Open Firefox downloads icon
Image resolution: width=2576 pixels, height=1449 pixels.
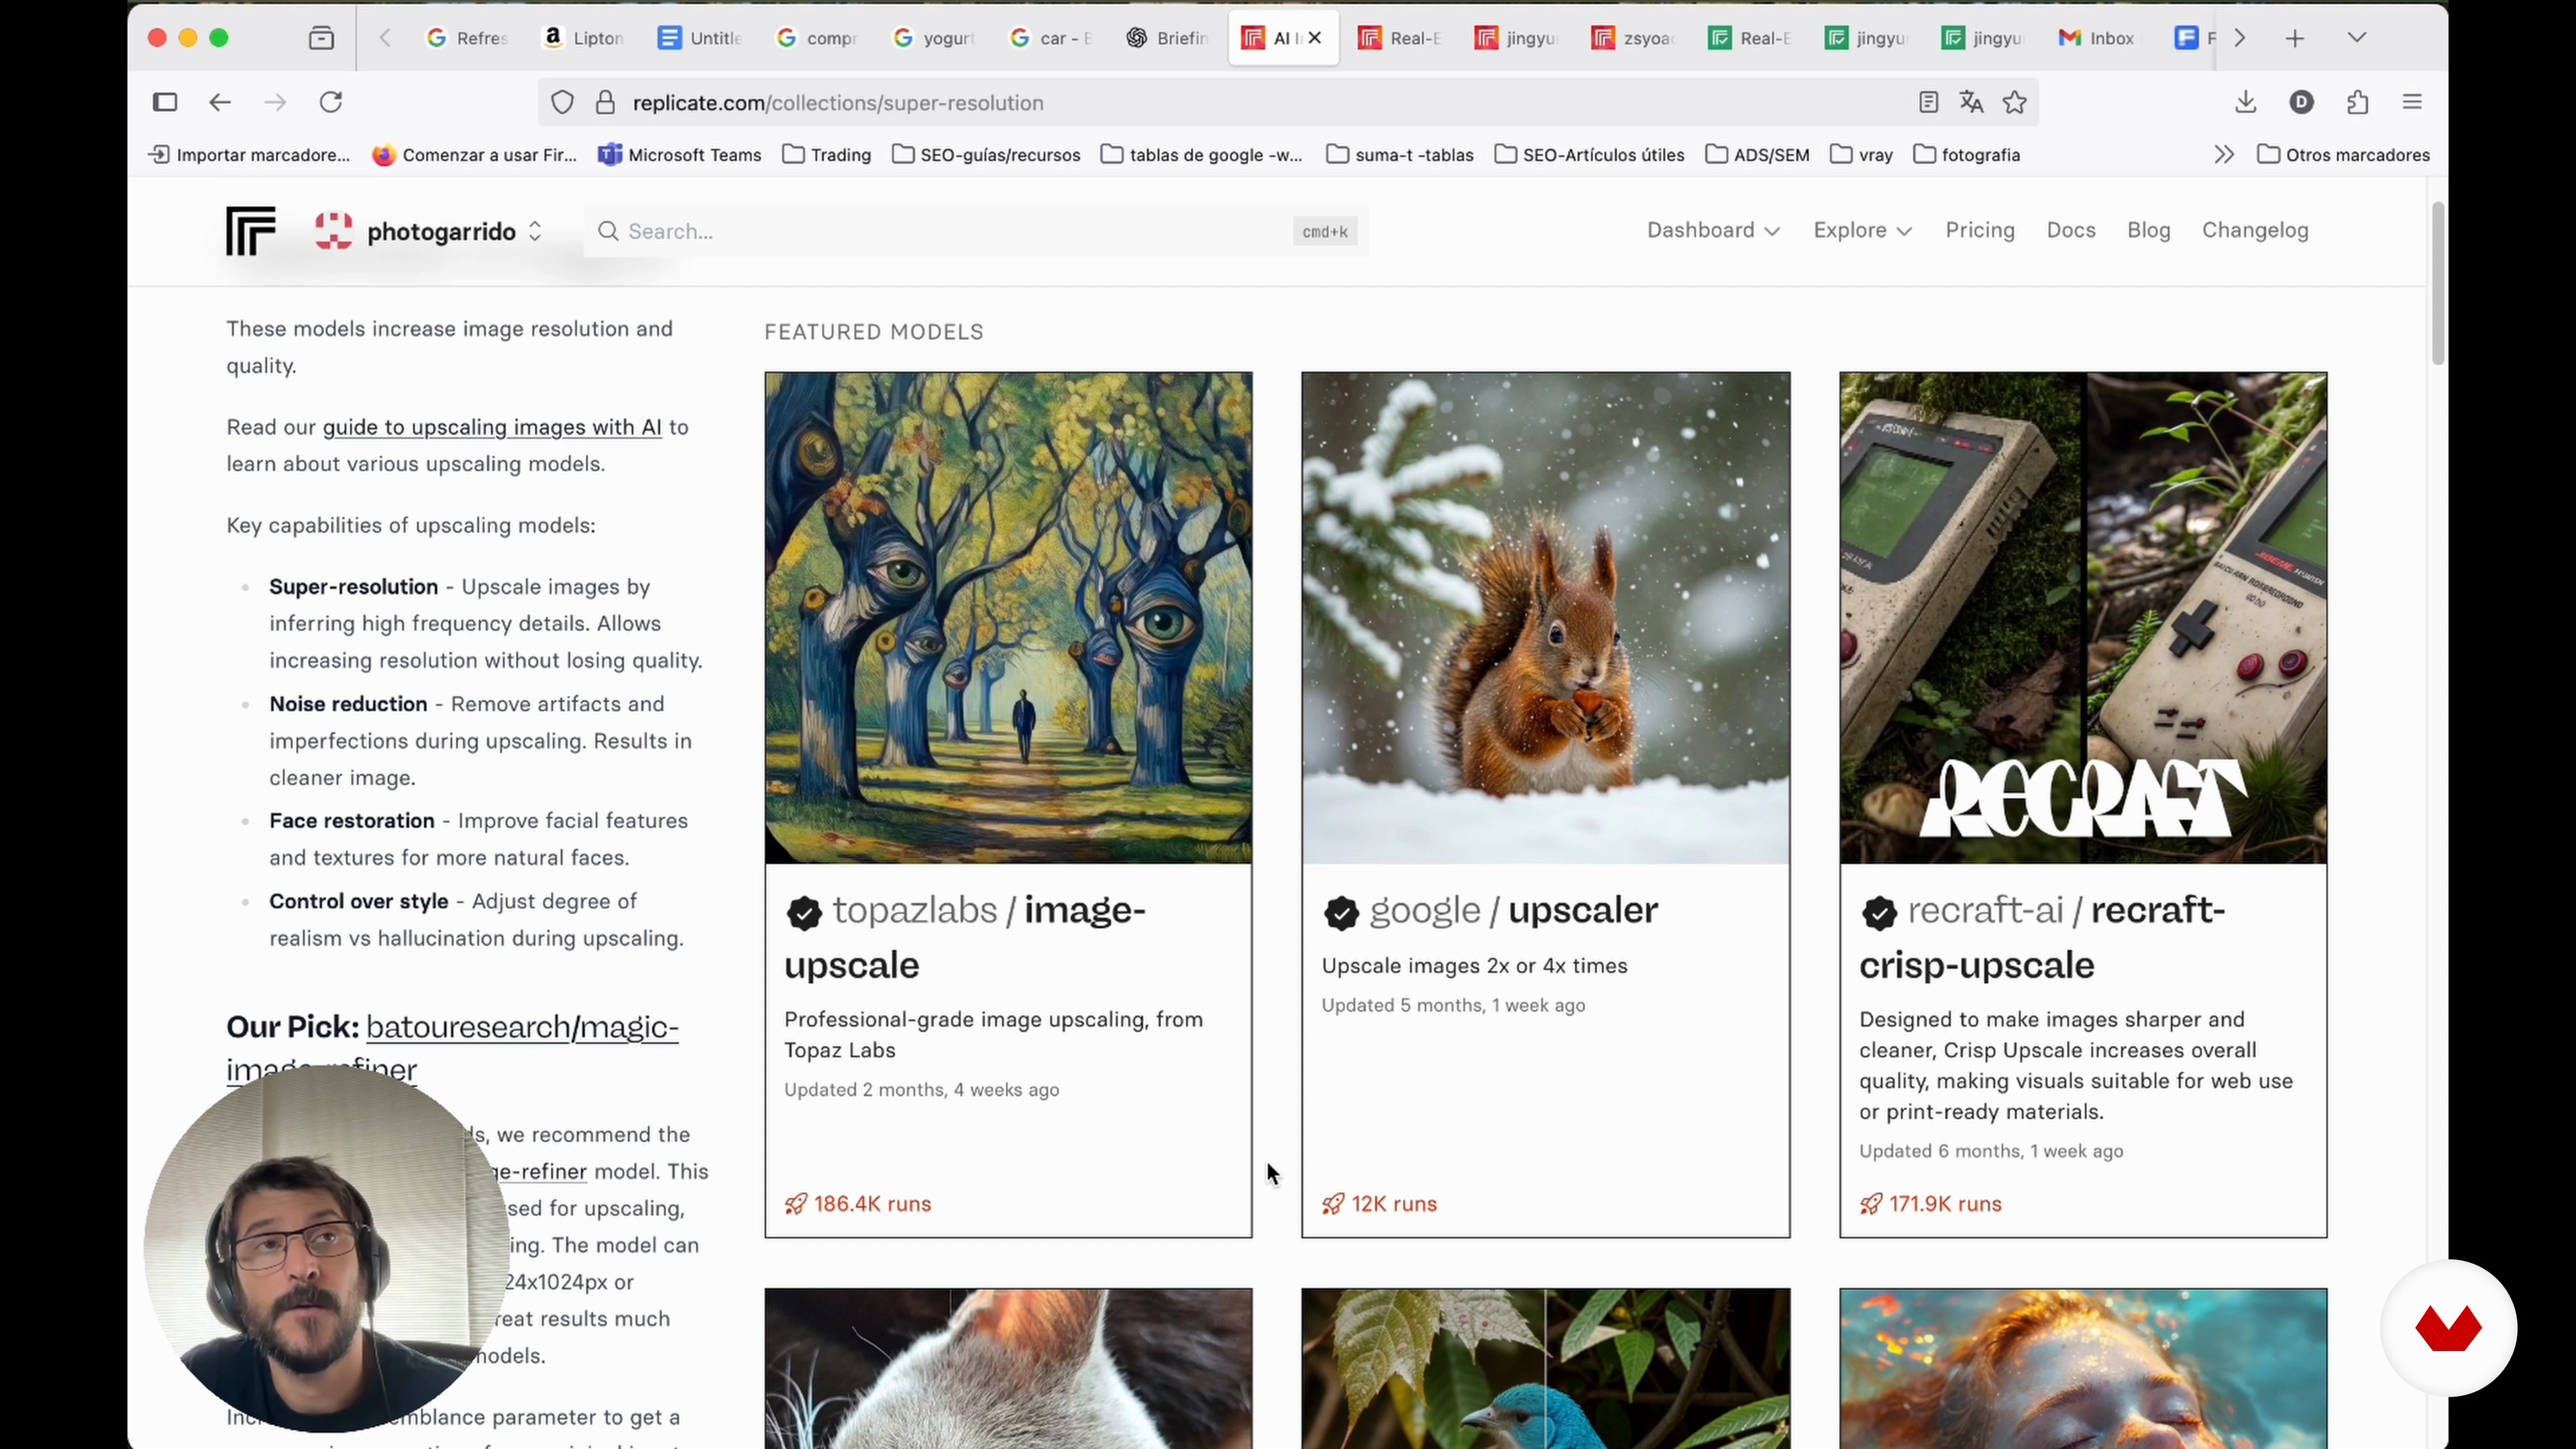[2245, 102]
